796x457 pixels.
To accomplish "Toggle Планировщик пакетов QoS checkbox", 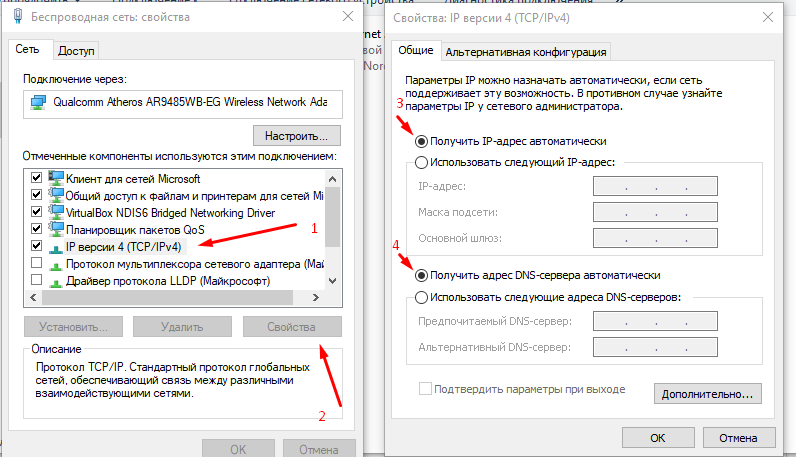I will tap(37, 228).
